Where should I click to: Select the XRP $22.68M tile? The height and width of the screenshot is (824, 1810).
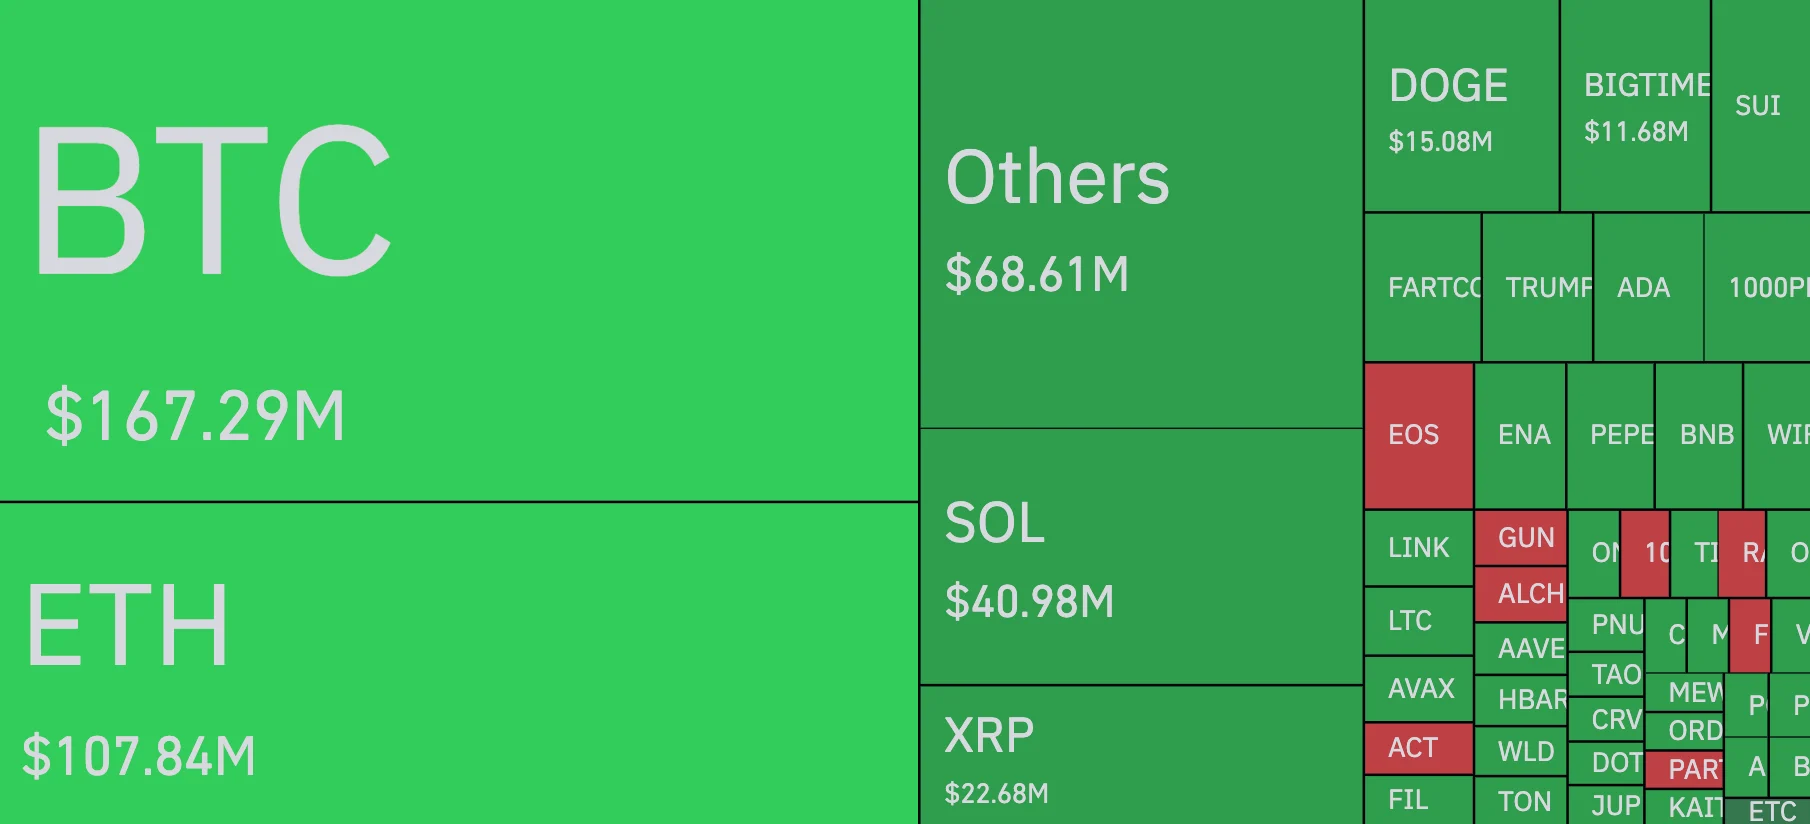[1141, 756]
